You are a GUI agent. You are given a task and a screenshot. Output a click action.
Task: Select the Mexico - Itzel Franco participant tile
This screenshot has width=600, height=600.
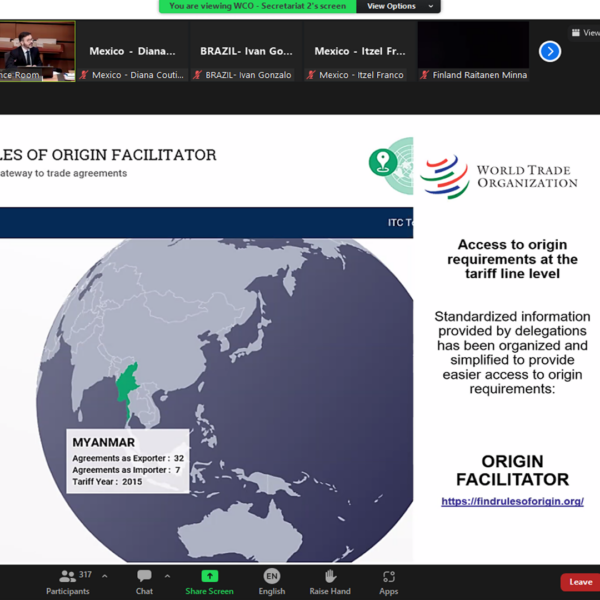pos(360,51)
